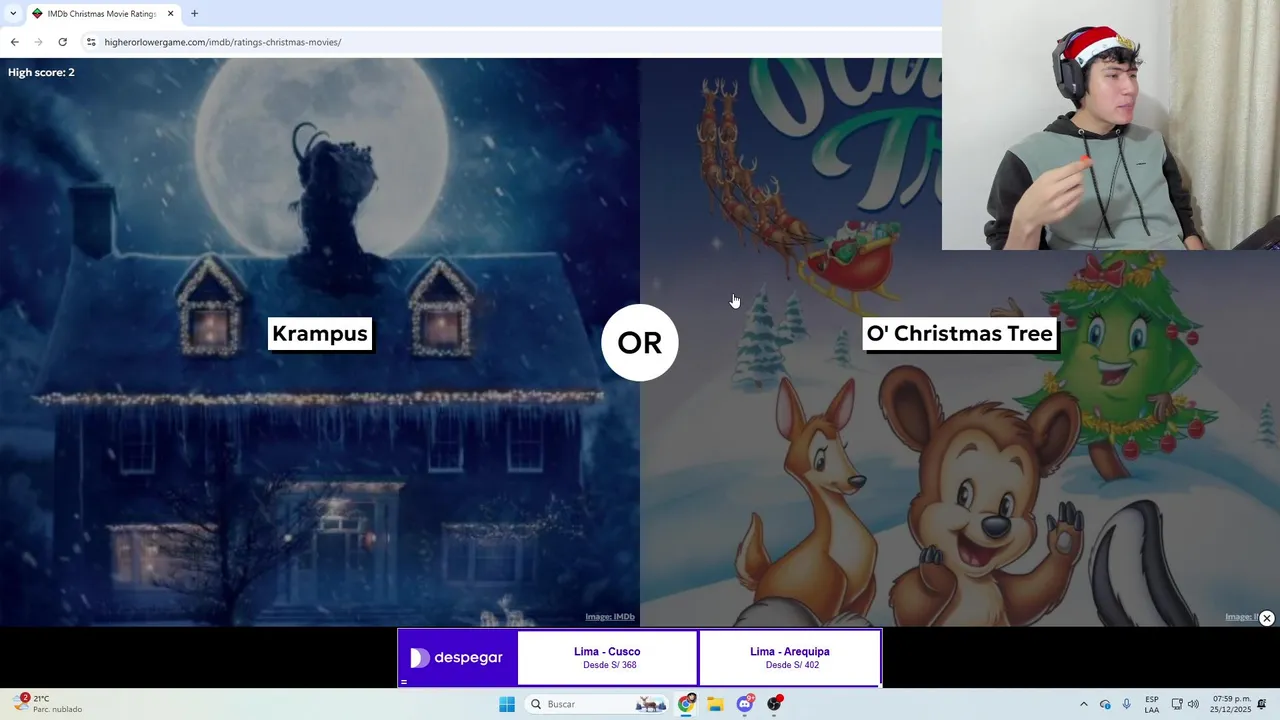
Task: Open the despegar ad logo
Action: pos(457,658)
